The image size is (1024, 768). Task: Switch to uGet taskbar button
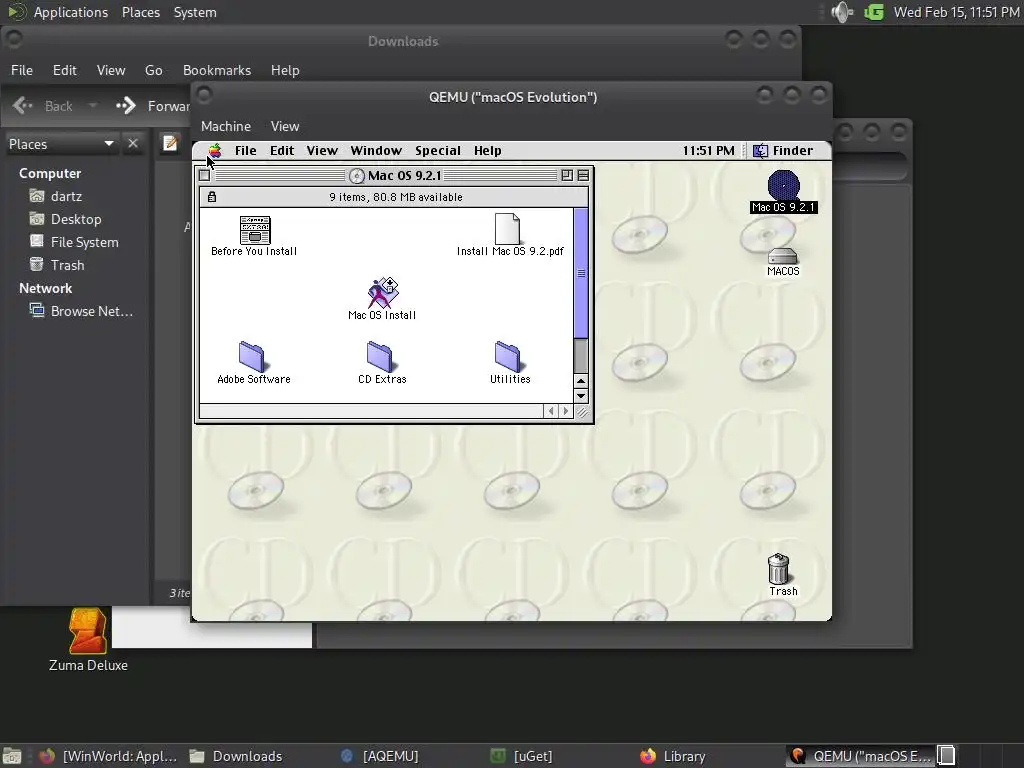(x=521, y=756)
